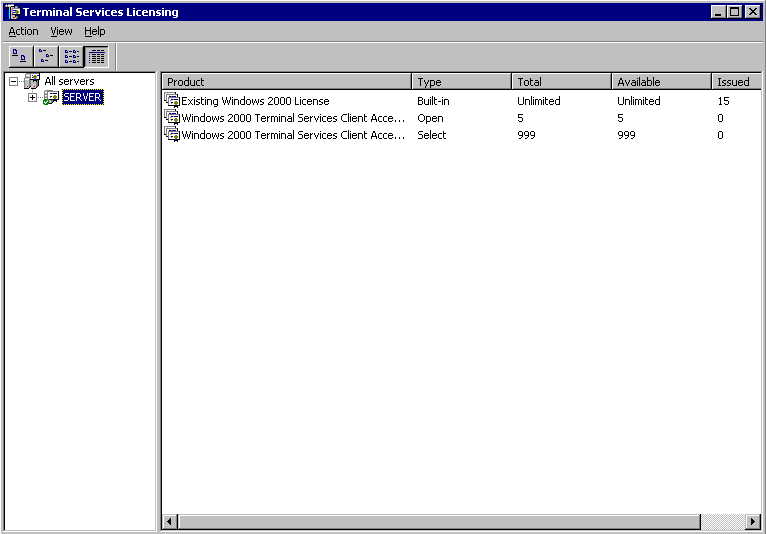Select the All servers tree label
The image size is (766, 534).
pyautogui.click(x=69, y=81)
